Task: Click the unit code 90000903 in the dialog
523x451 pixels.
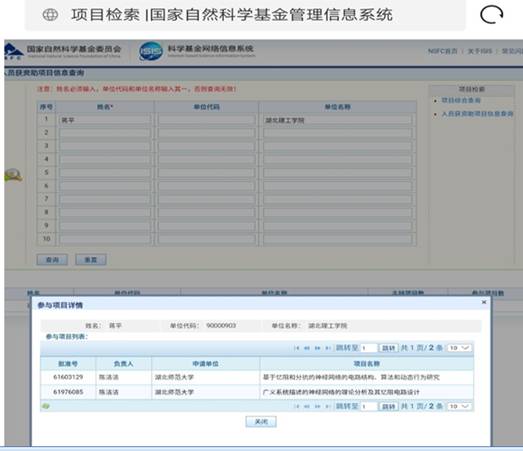Action: [x=221, y=325]
